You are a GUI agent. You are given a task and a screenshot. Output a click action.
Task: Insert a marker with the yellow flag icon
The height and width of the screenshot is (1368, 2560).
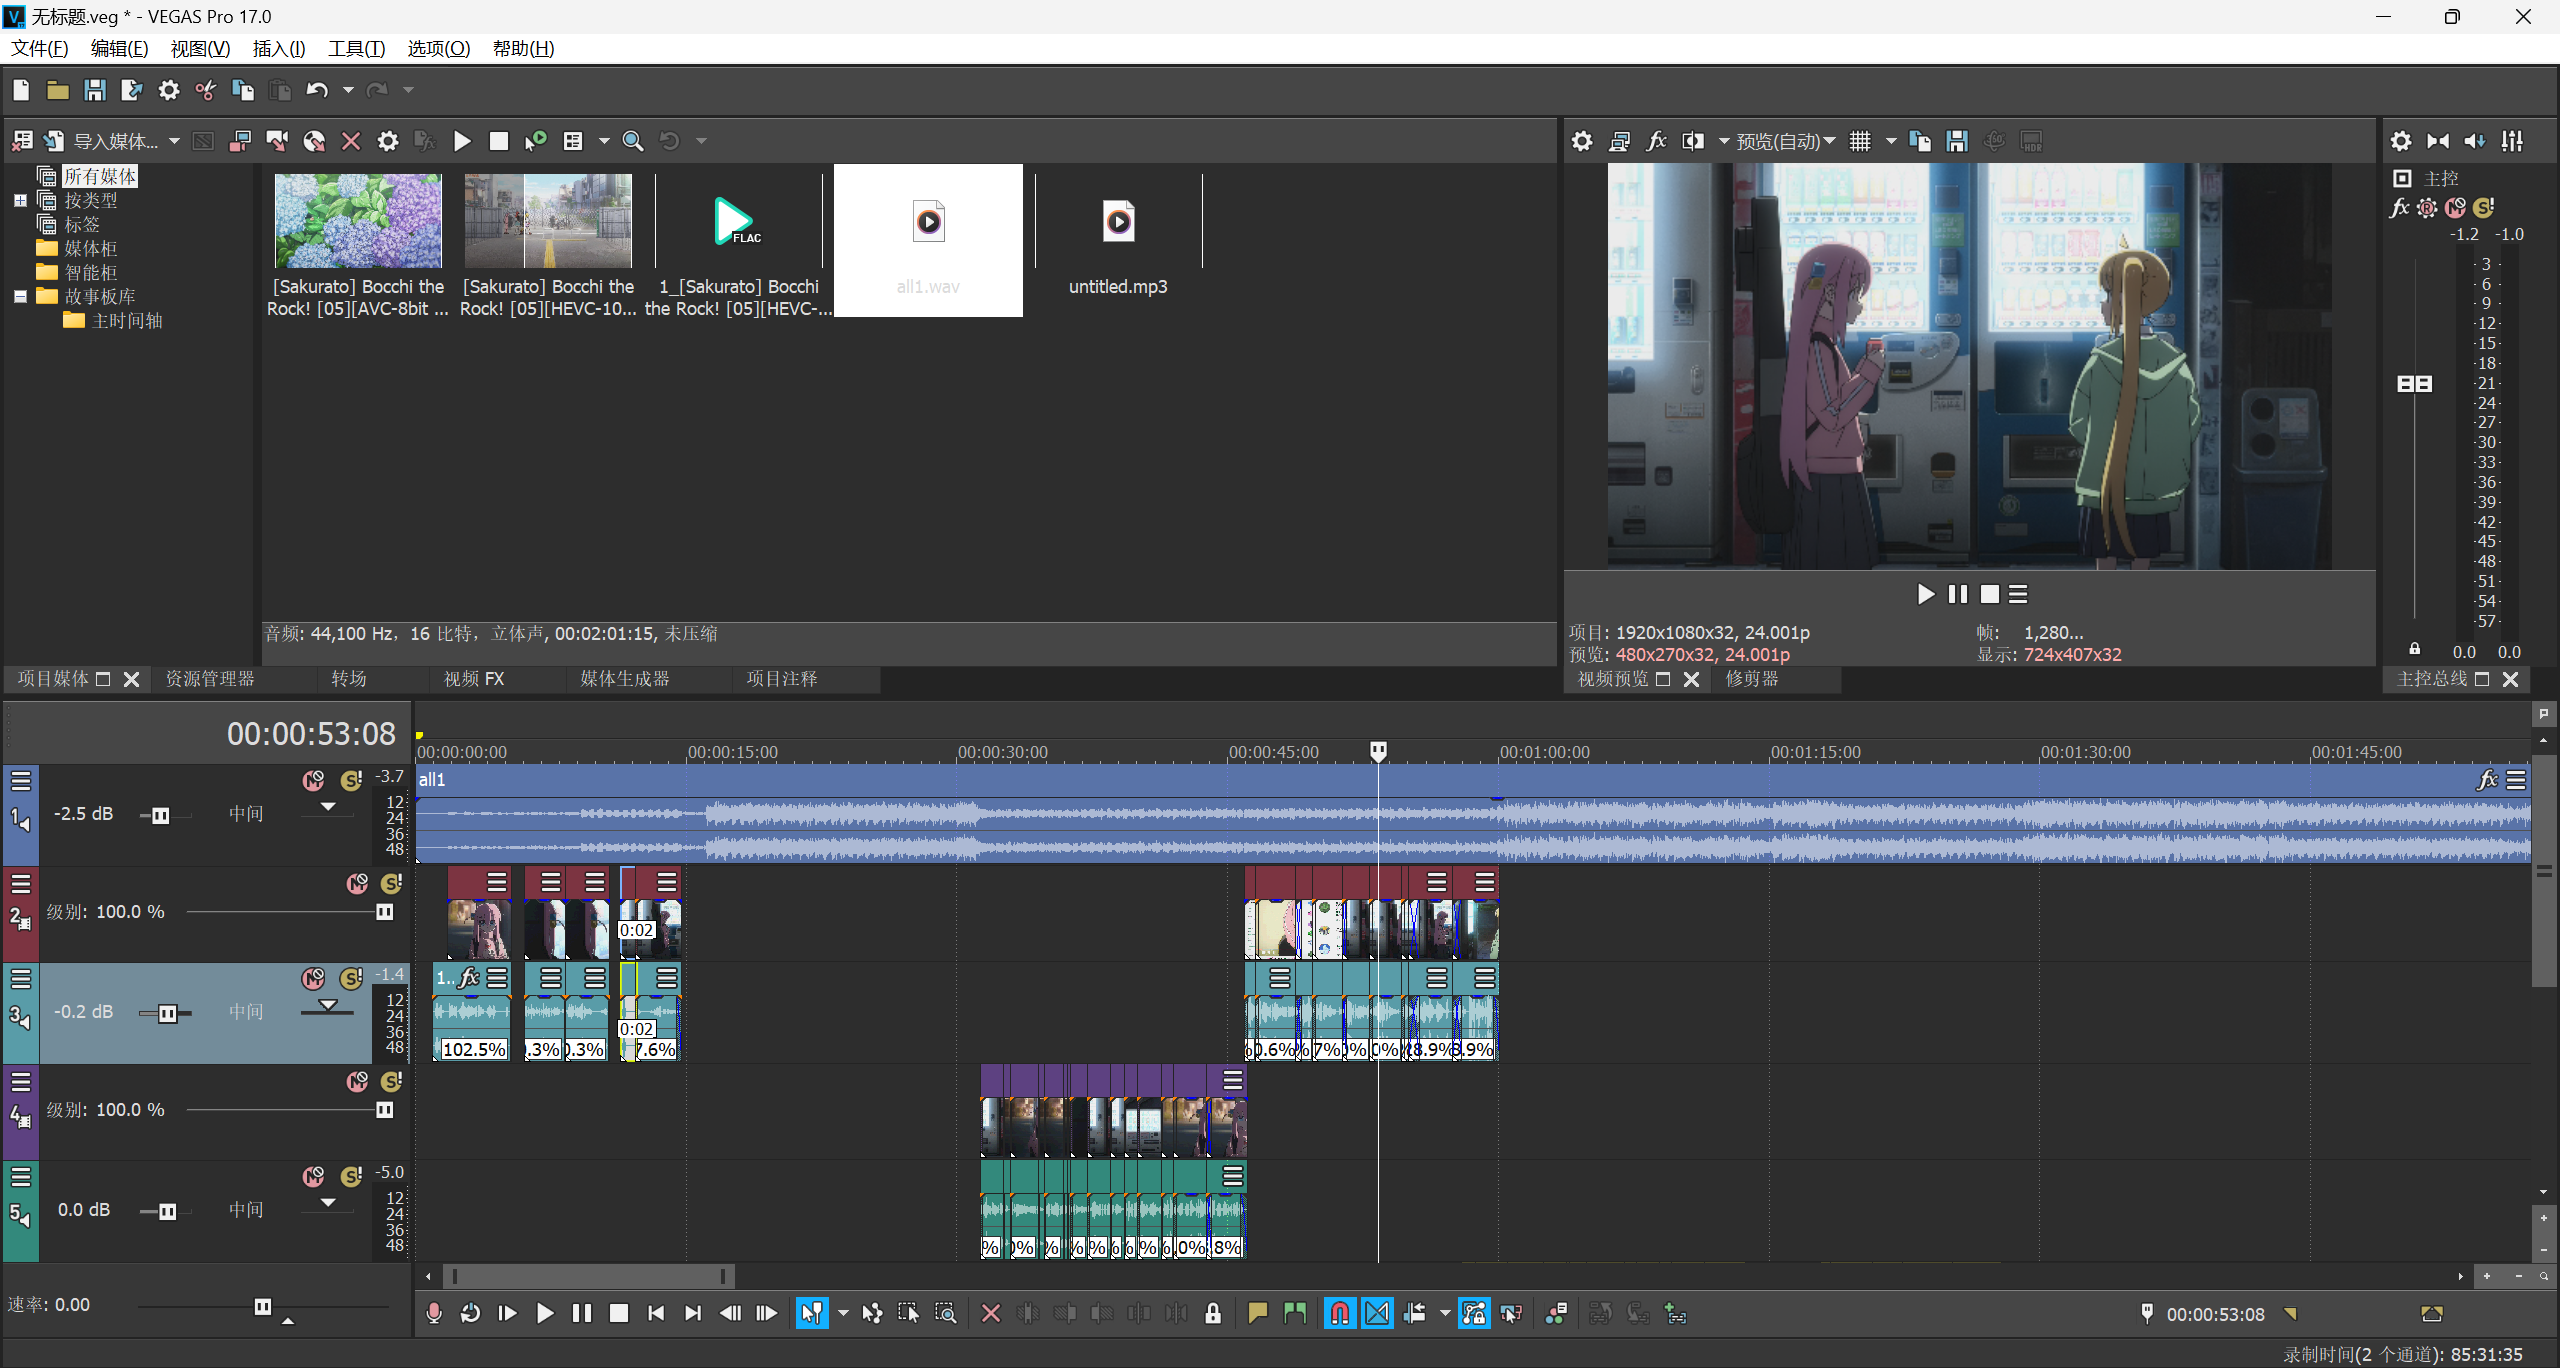[1258, 1313]
